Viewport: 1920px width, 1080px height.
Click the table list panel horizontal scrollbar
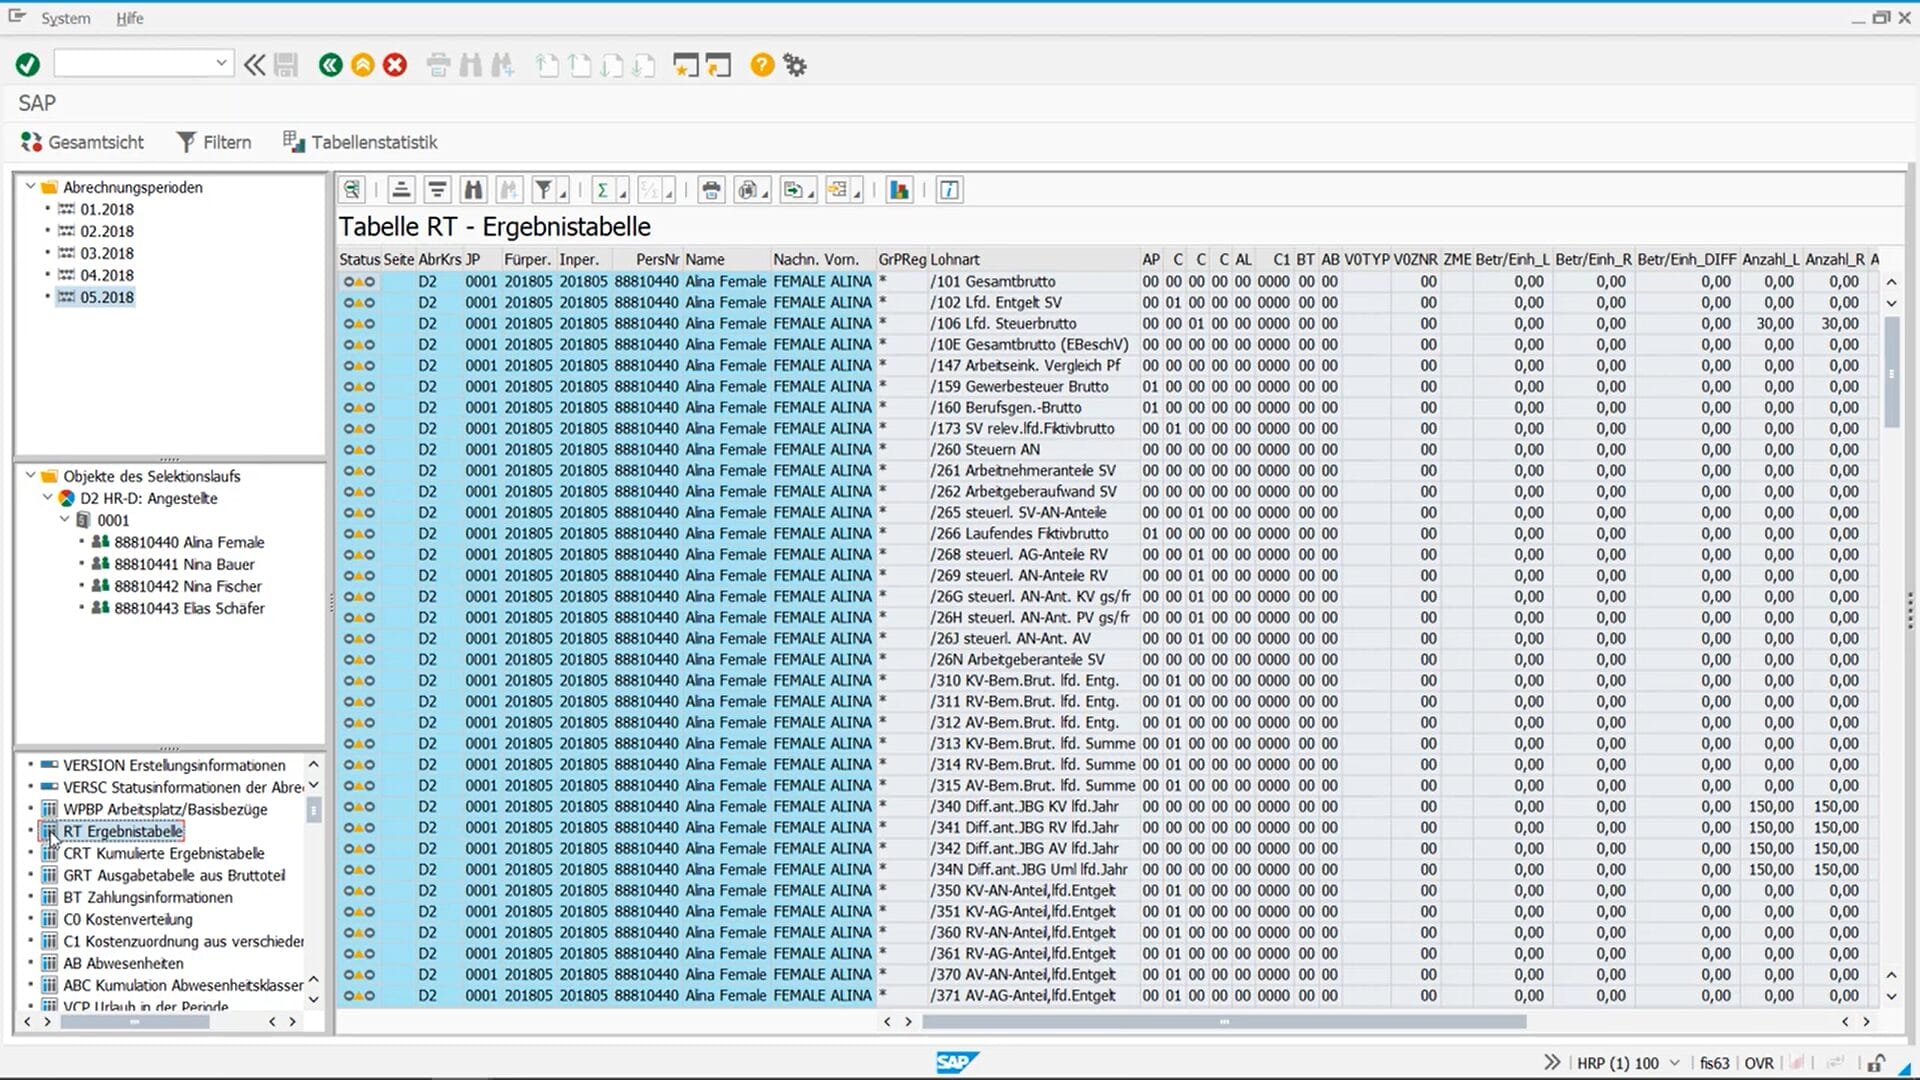coord(135,1022)
